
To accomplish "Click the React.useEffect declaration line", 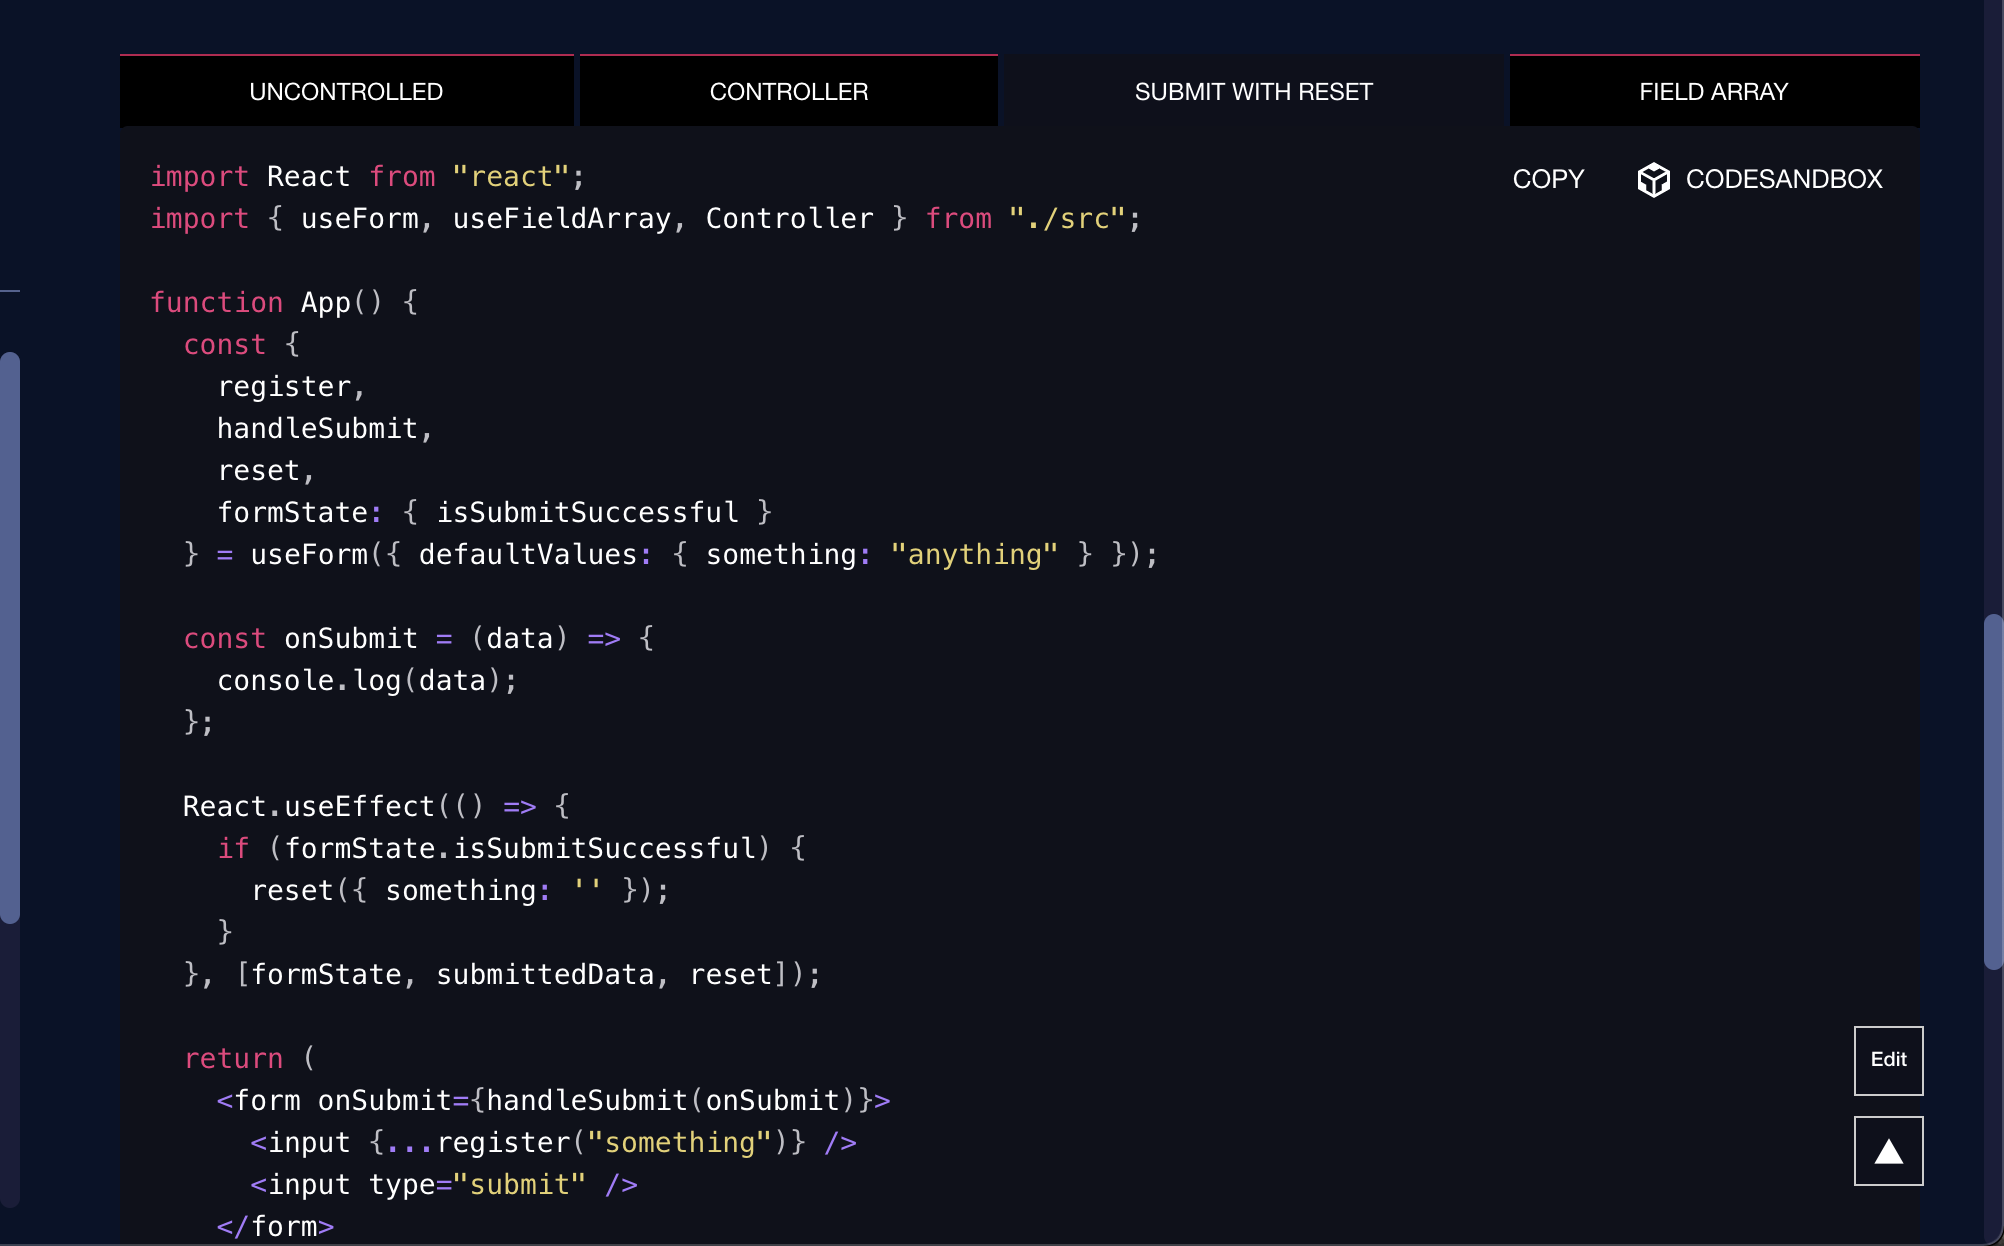I will coord(375,806).
